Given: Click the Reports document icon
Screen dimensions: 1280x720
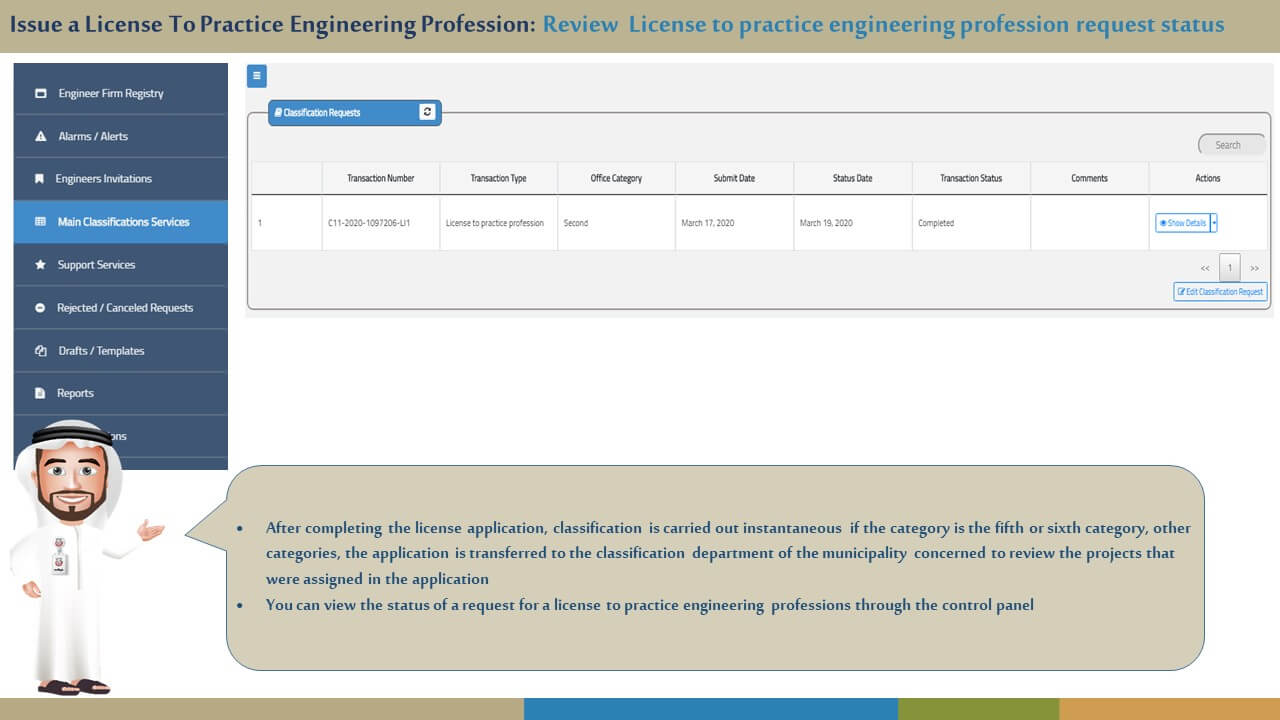Looking at the screenshot, I should coord(40,394).
